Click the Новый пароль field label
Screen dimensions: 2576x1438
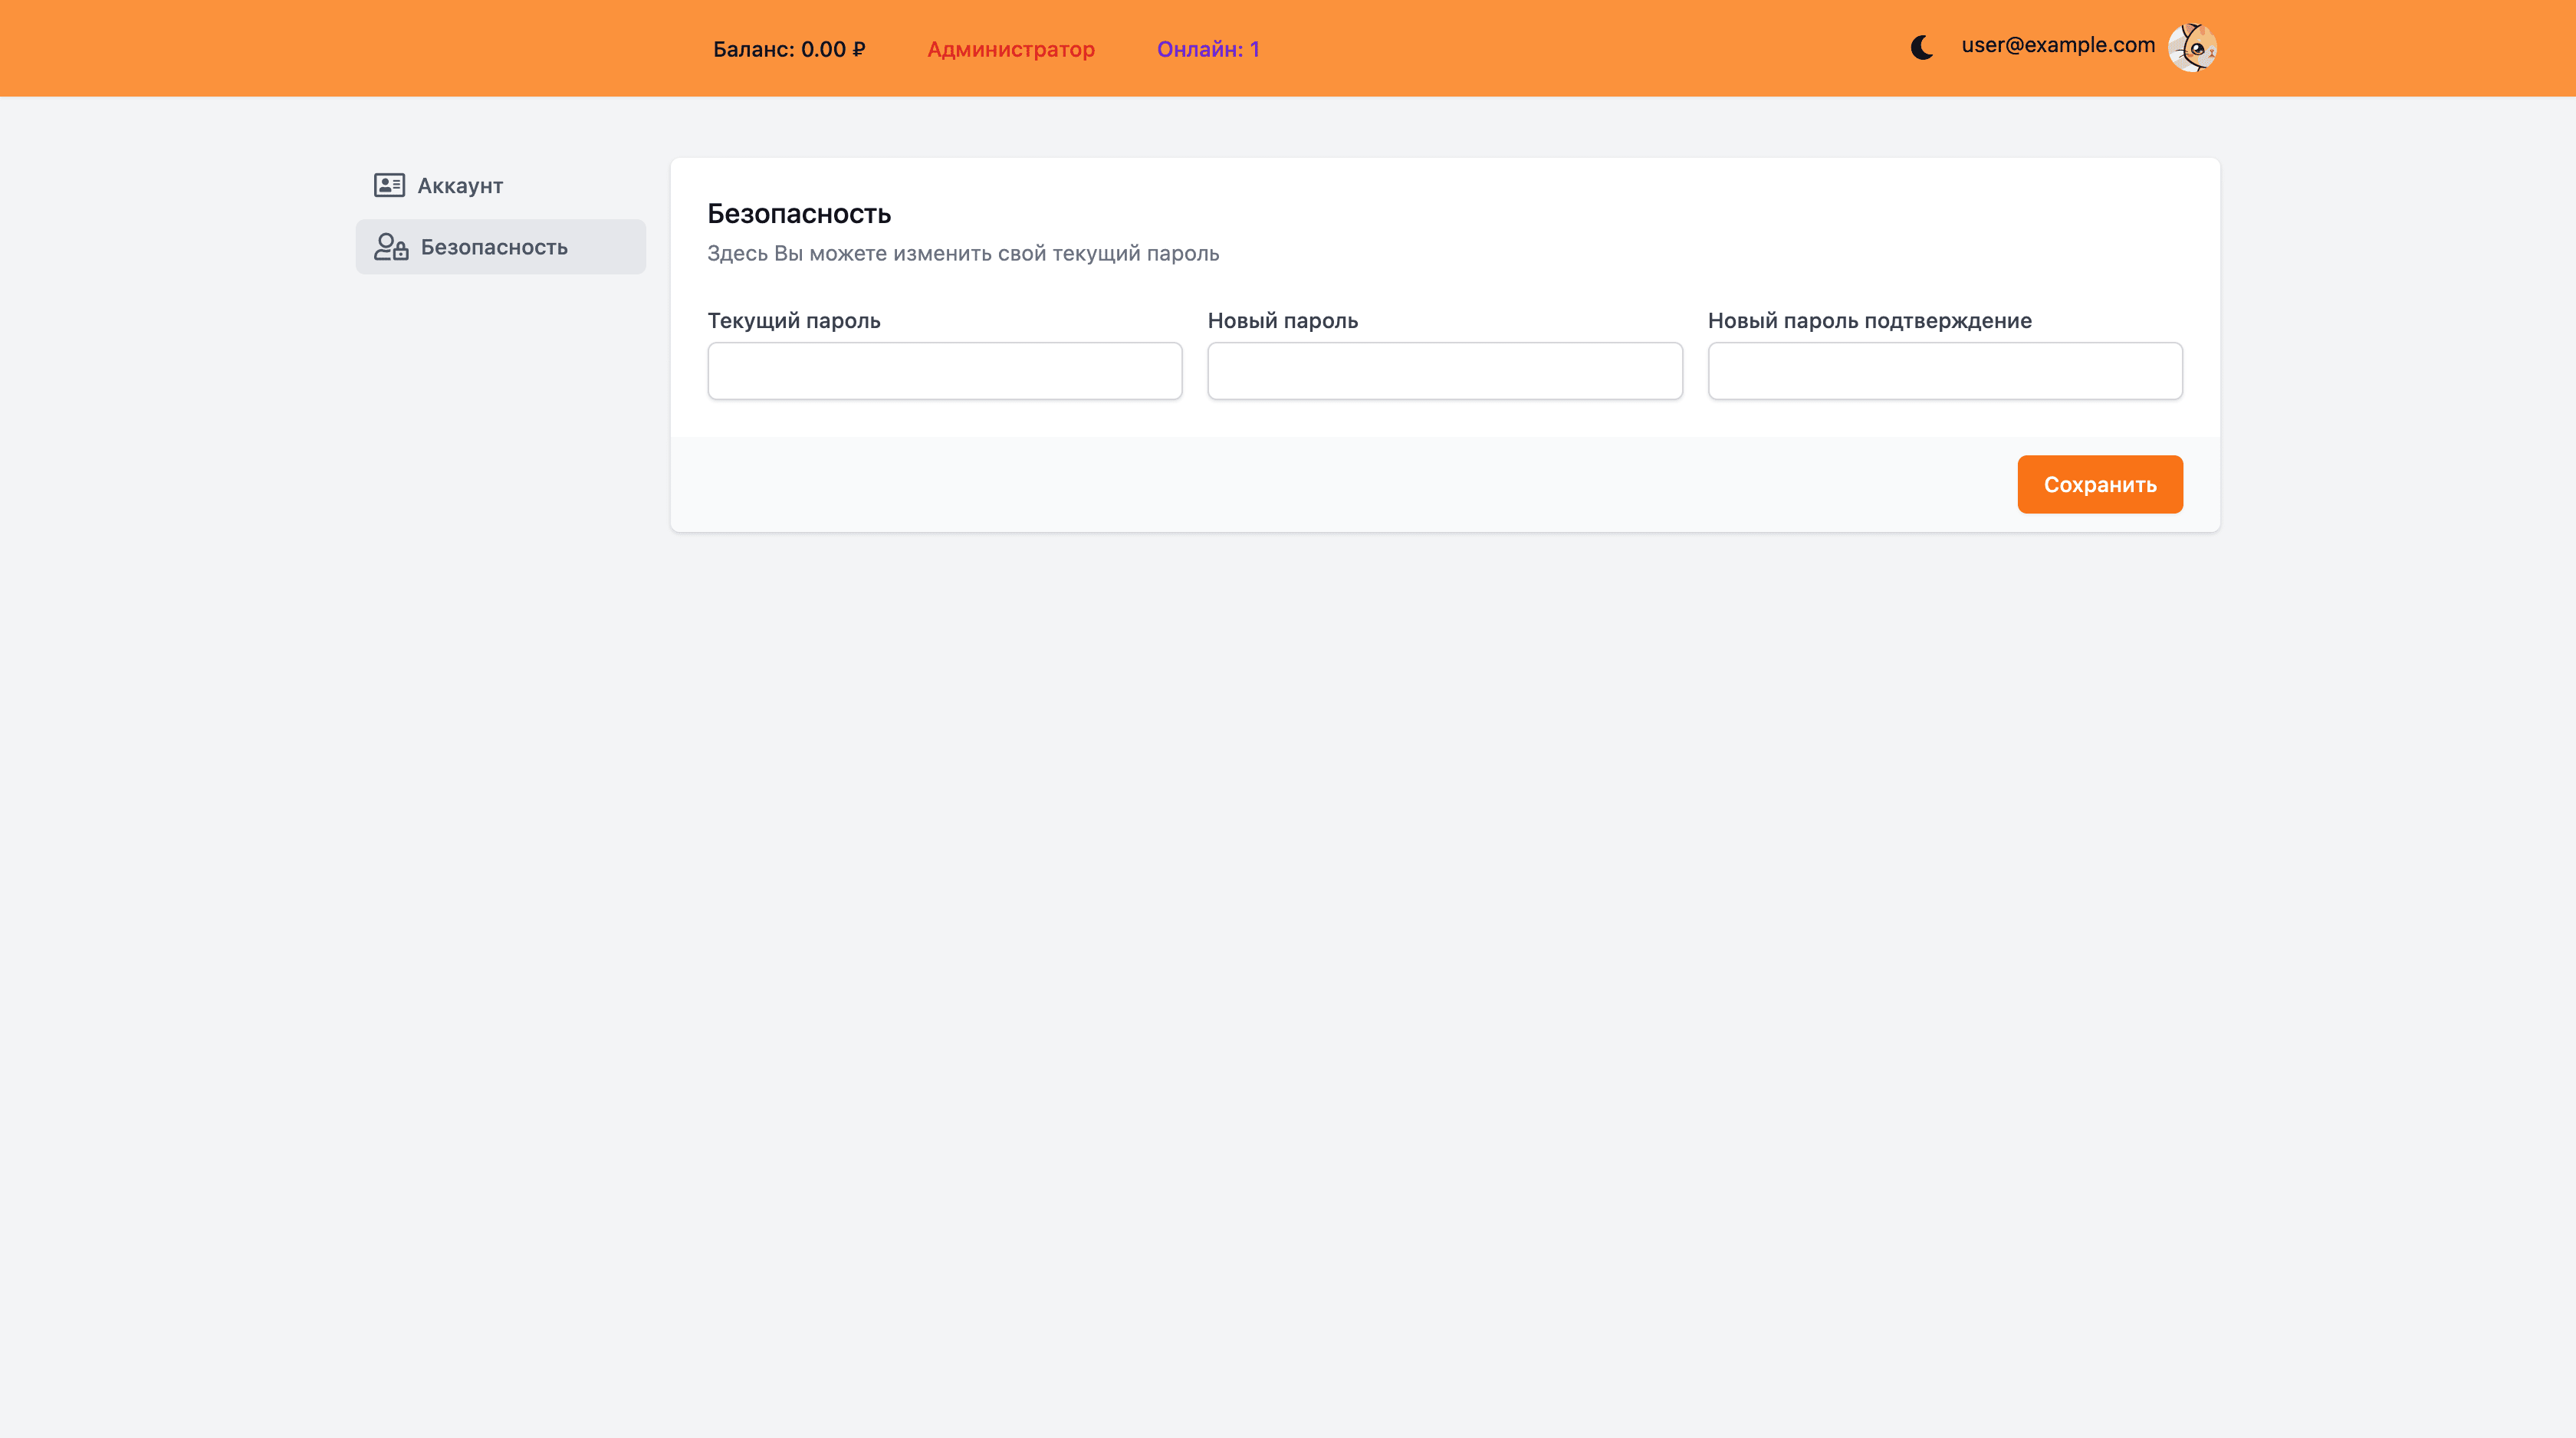pyautogui.click(x=1282, y=321)
